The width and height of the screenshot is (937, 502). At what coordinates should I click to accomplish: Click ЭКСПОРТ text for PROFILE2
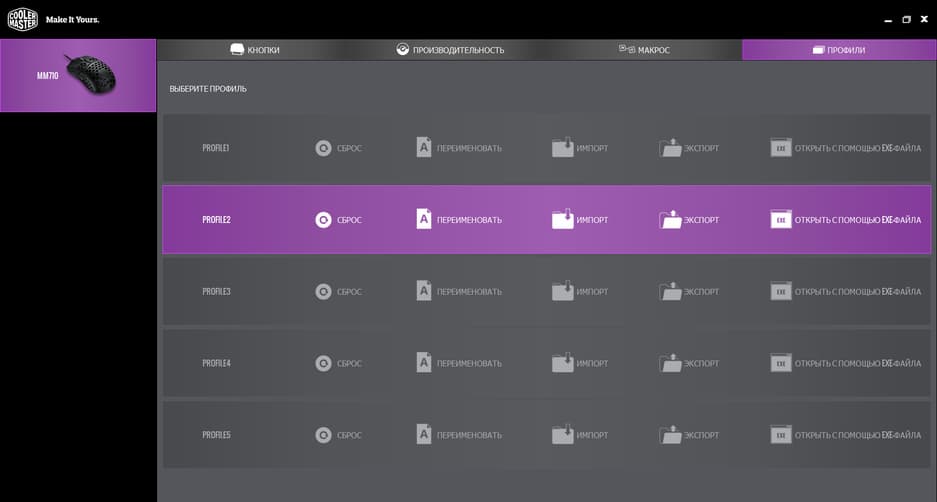coord(702,220)
